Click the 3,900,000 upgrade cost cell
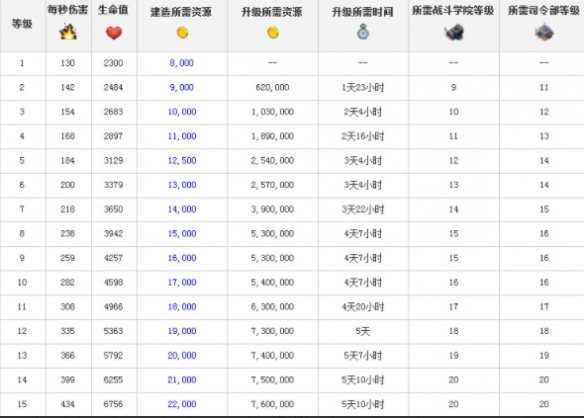584x418 pixels. [x=272, y=209]
